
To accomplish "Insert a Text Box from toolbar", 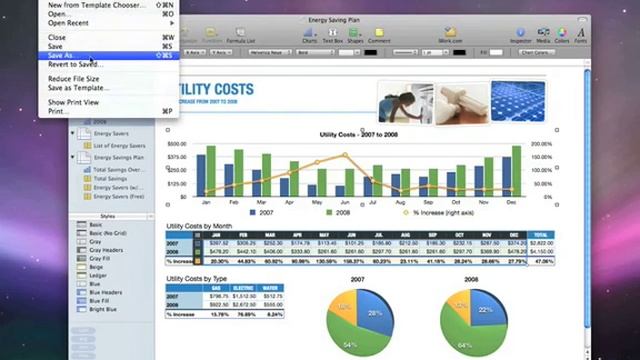I will coord(333,35).
